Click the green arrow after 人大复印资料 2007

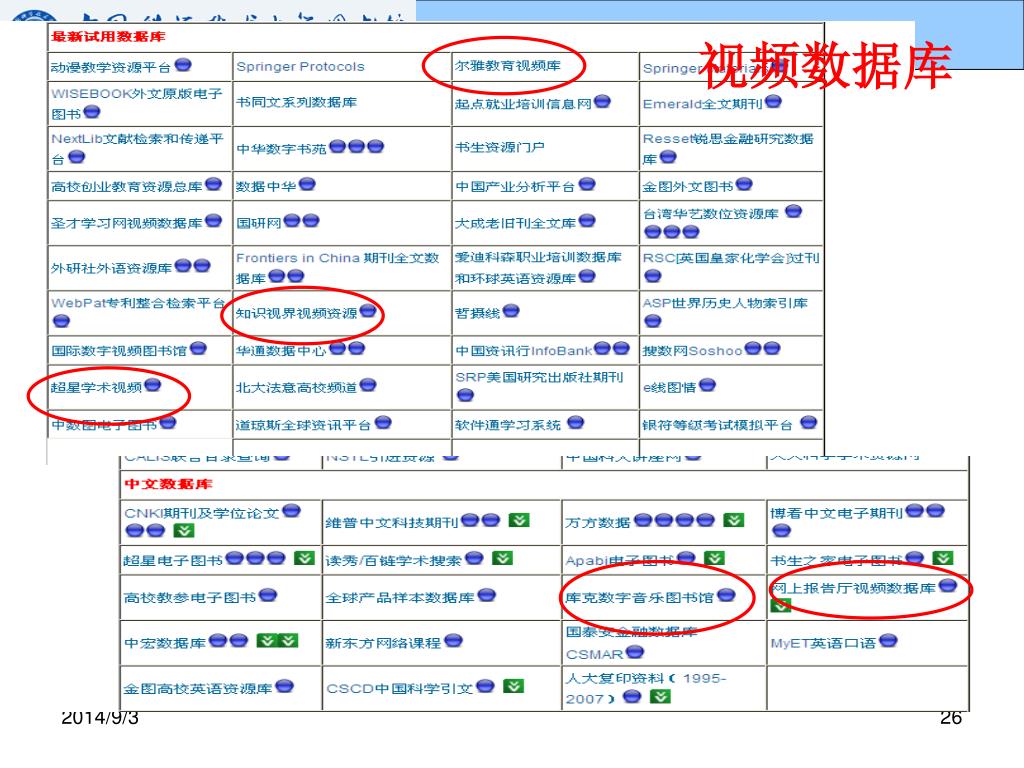click(660, 696)
